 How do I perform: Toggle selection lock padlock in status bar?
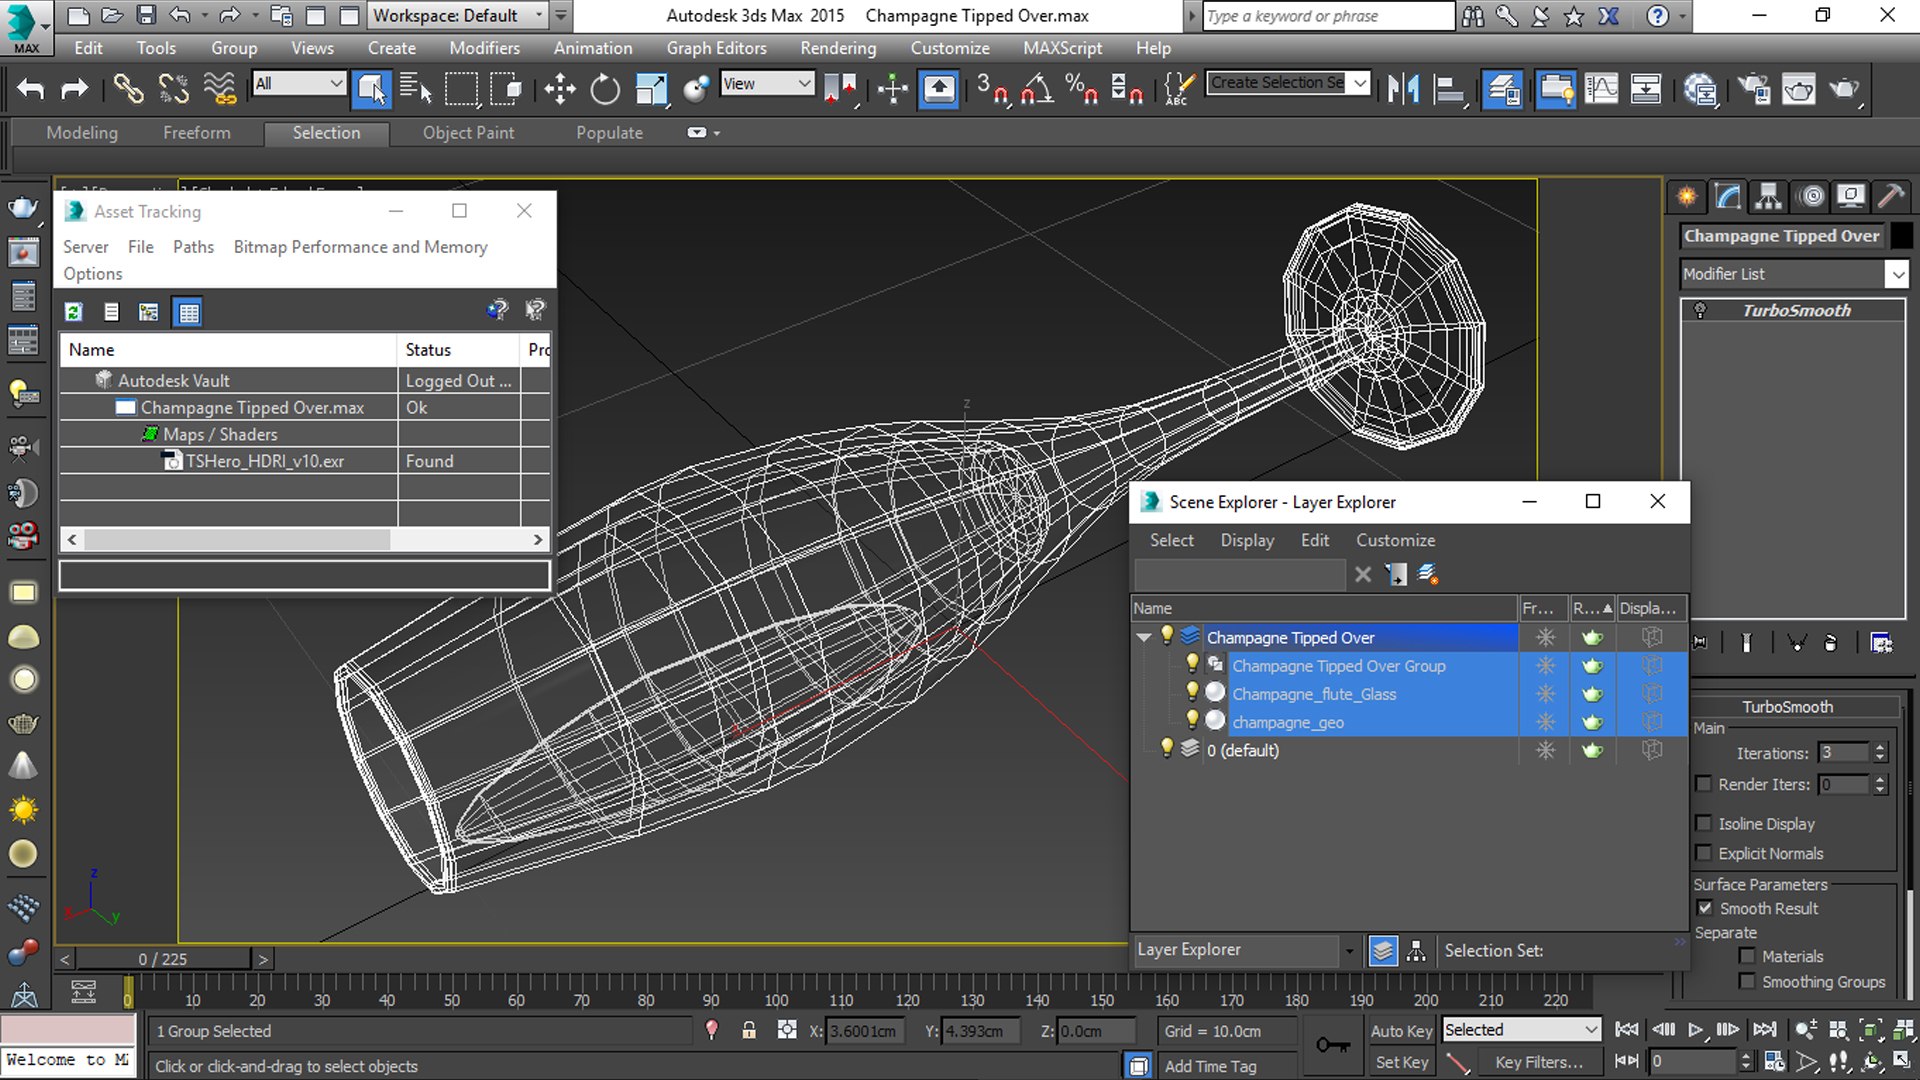(749, 1030)
